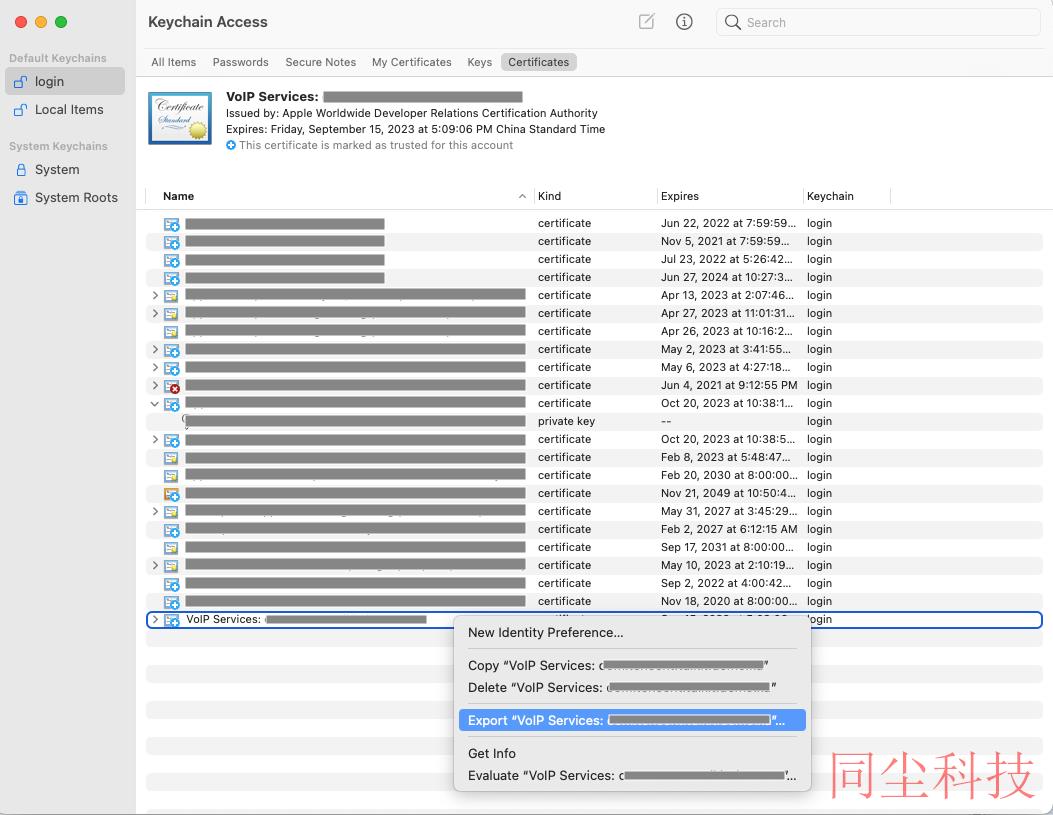1053x815 pixels.
Task: Click the info (i) toolbar icon
Action: click(x=684, y=21)
